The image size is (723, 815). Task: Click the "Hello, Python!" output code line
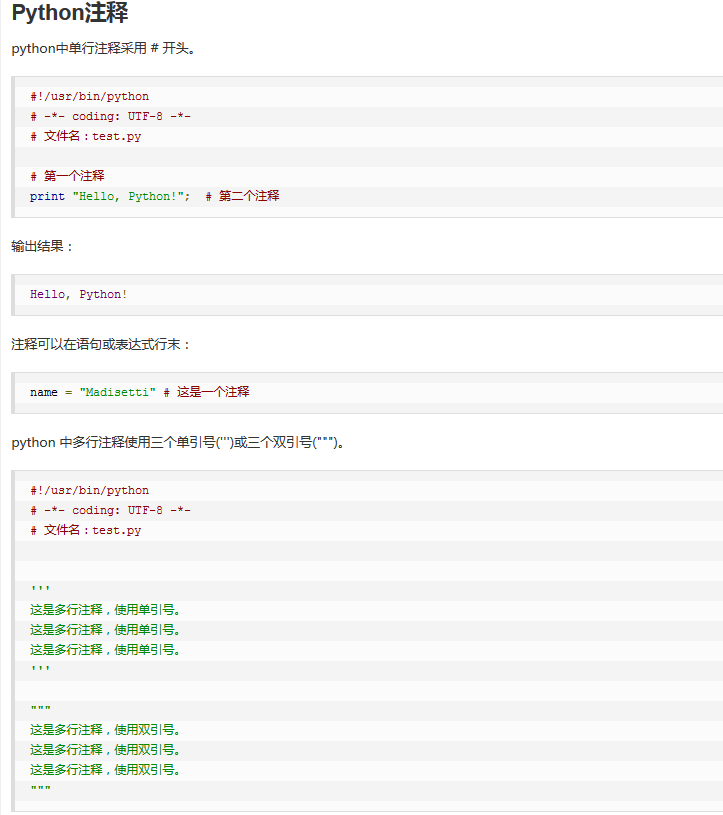[x=78, y=295]
